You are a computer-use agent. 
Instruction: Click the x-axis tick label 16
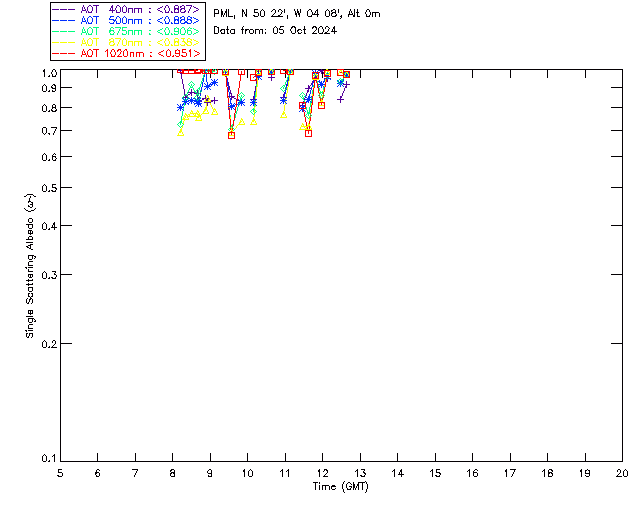pos(472,473)
